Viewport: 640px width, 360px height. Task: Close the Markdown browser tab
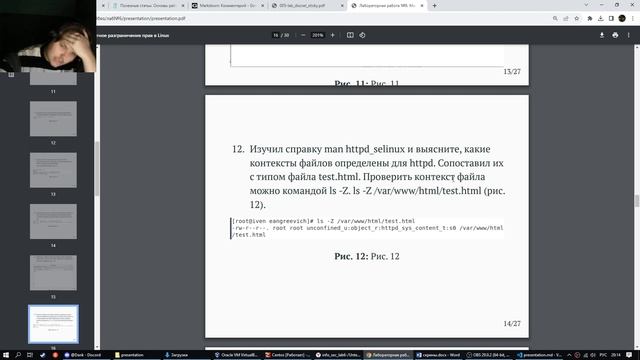262,6
